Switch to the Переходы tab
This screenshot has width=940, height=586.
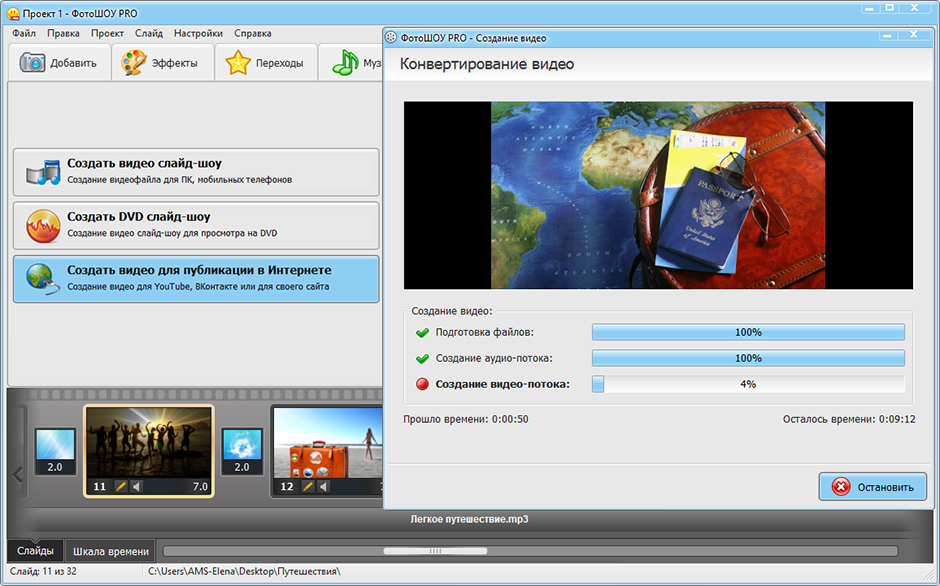coord(266,62)
